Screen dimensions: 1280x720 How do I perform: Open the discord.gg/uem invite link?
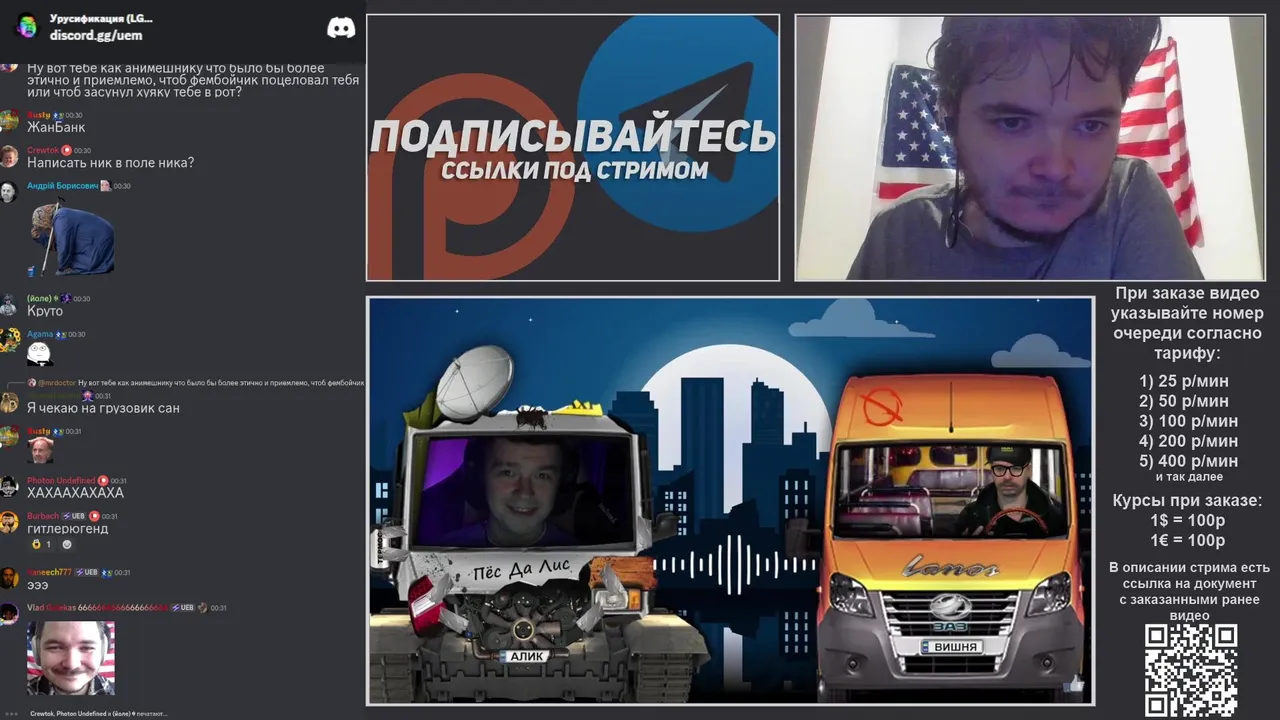[96, 35]
